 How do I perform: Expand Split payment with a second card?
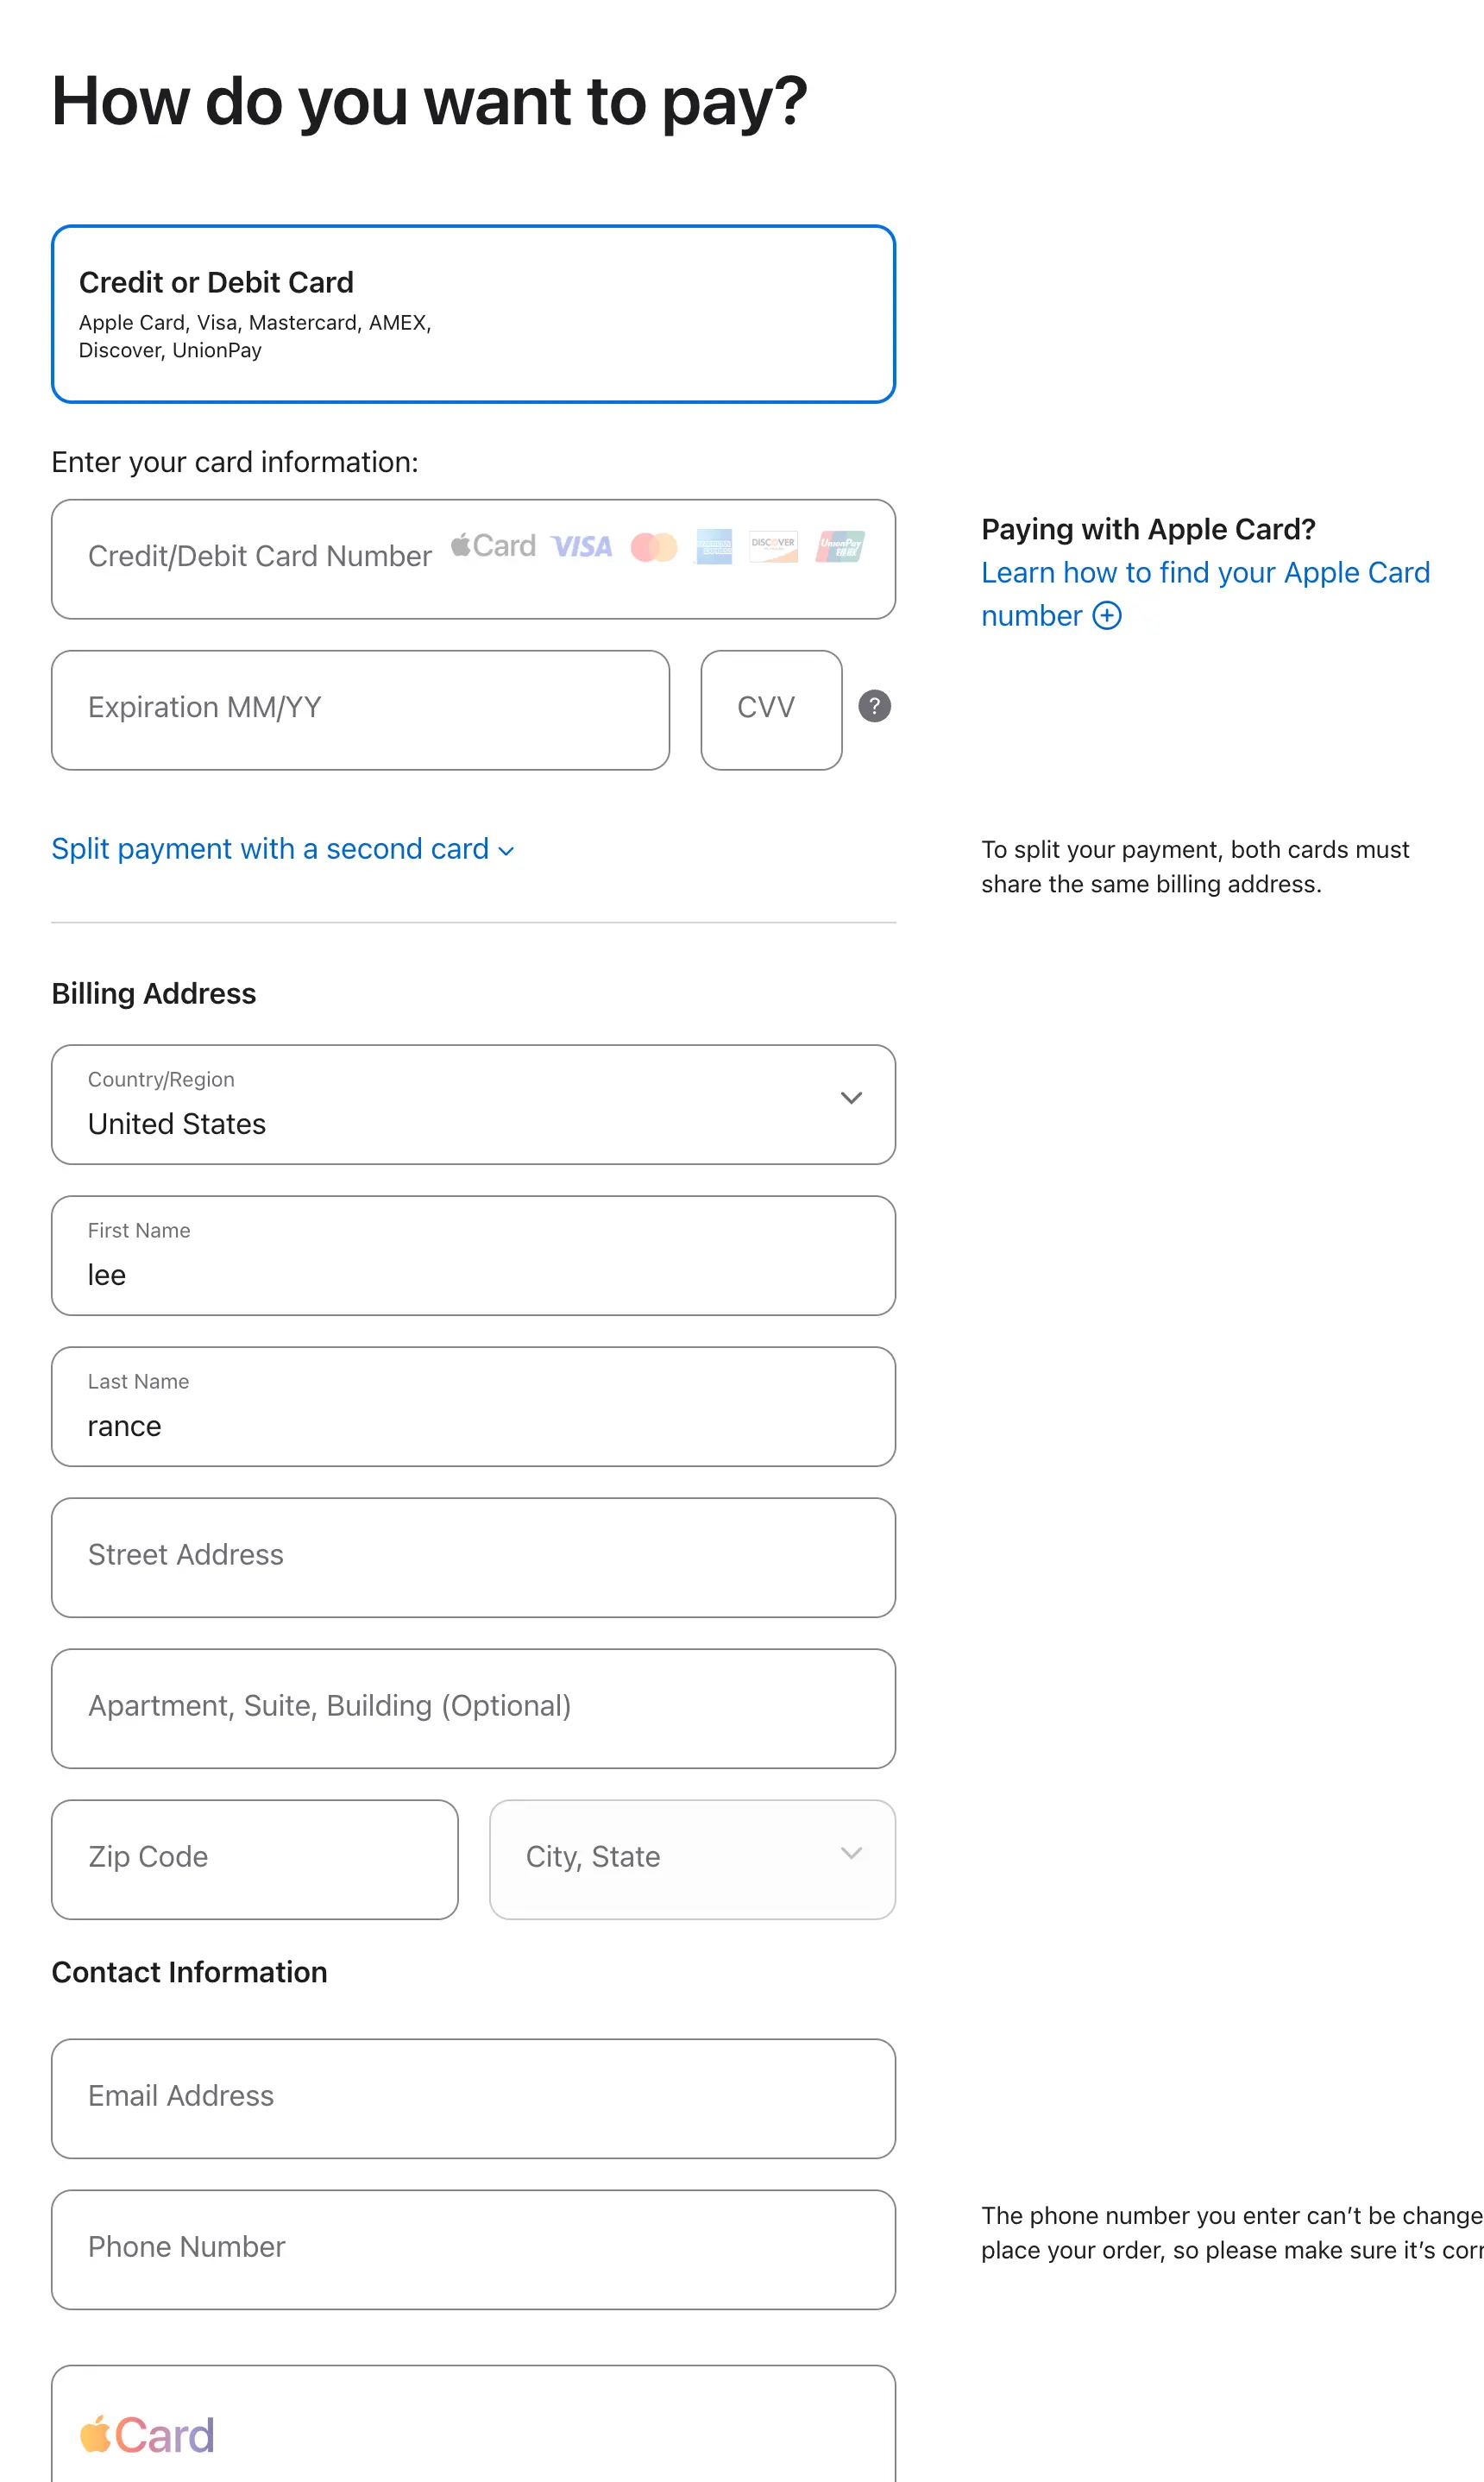click(282, 849)
